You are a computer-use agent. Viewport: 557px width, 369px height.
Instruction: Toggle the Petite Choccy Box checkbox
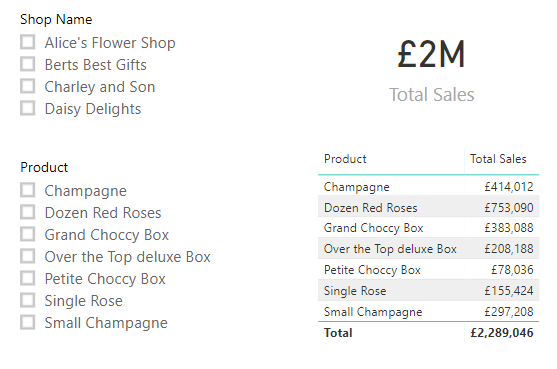point(27,278)
